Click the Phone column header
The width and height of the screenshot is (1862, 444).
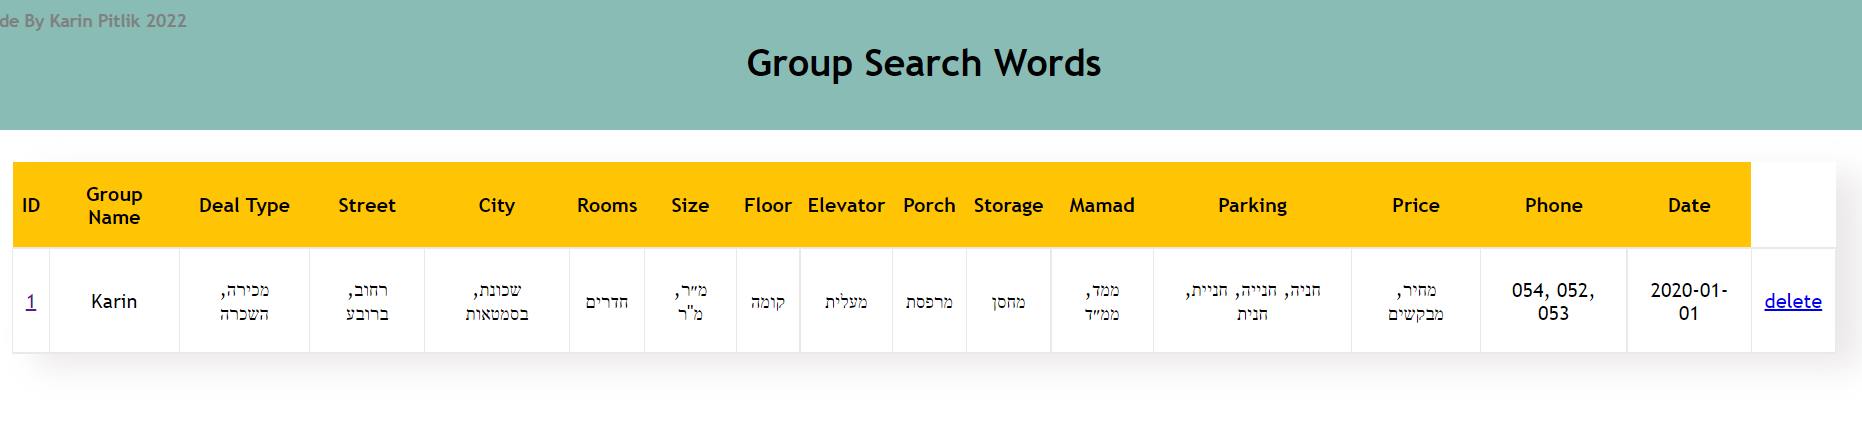[1554, 205]
